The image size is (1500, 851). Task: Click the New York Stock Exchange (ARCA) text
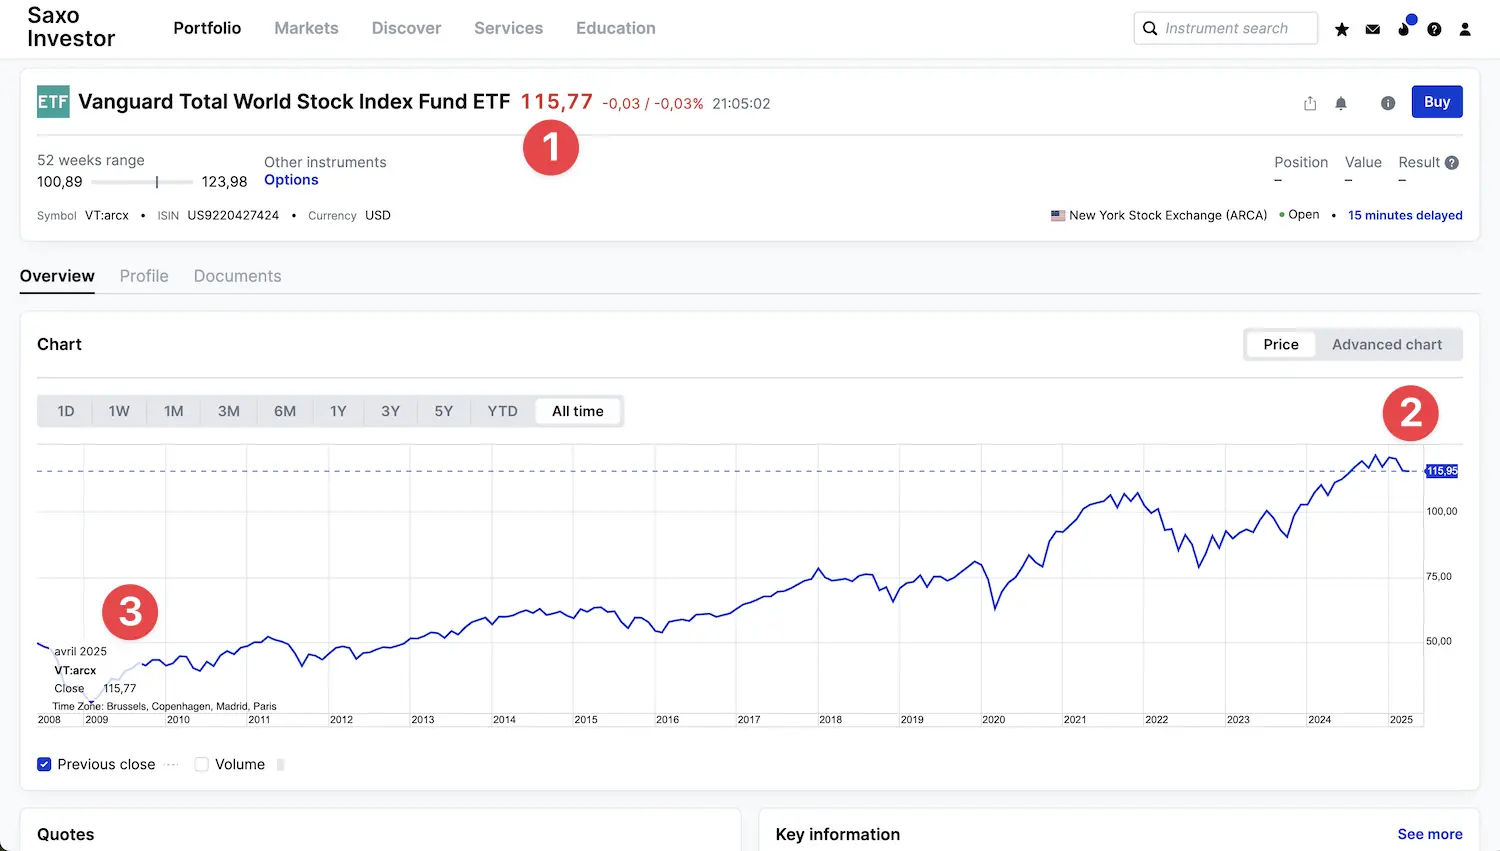(x=1168, y=215)
